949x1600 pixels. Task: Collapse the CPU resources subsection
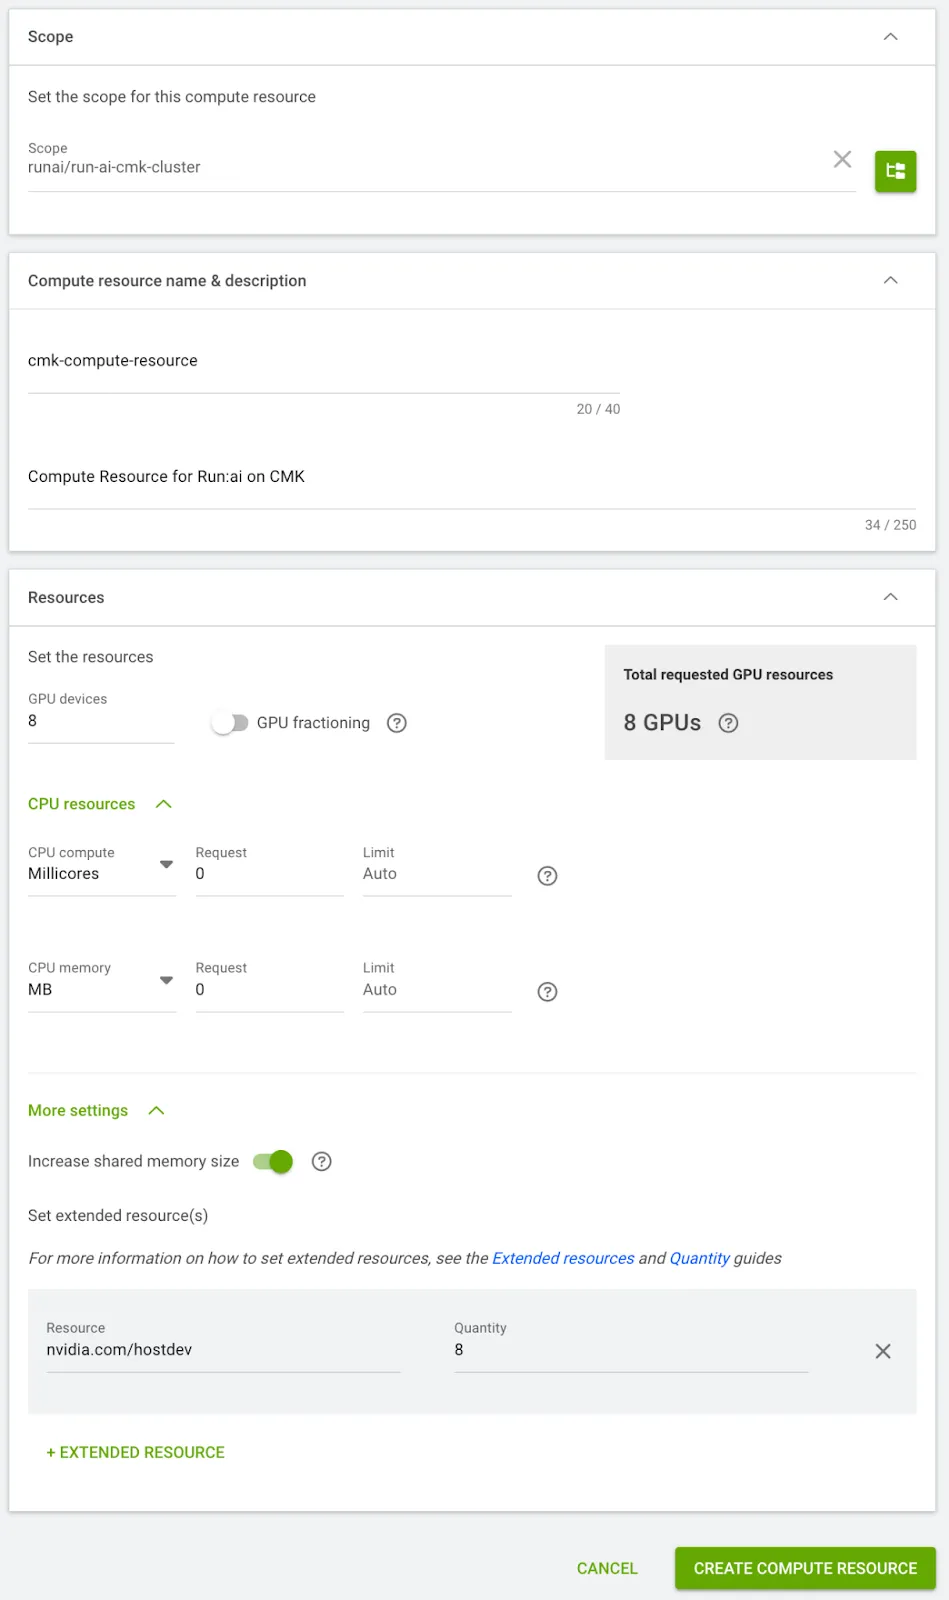point(164,804)
